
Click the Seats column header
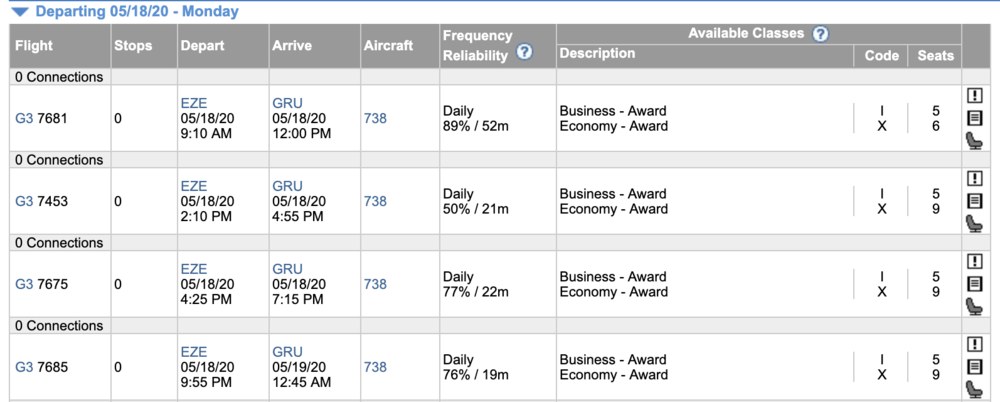tap(935, 56)
